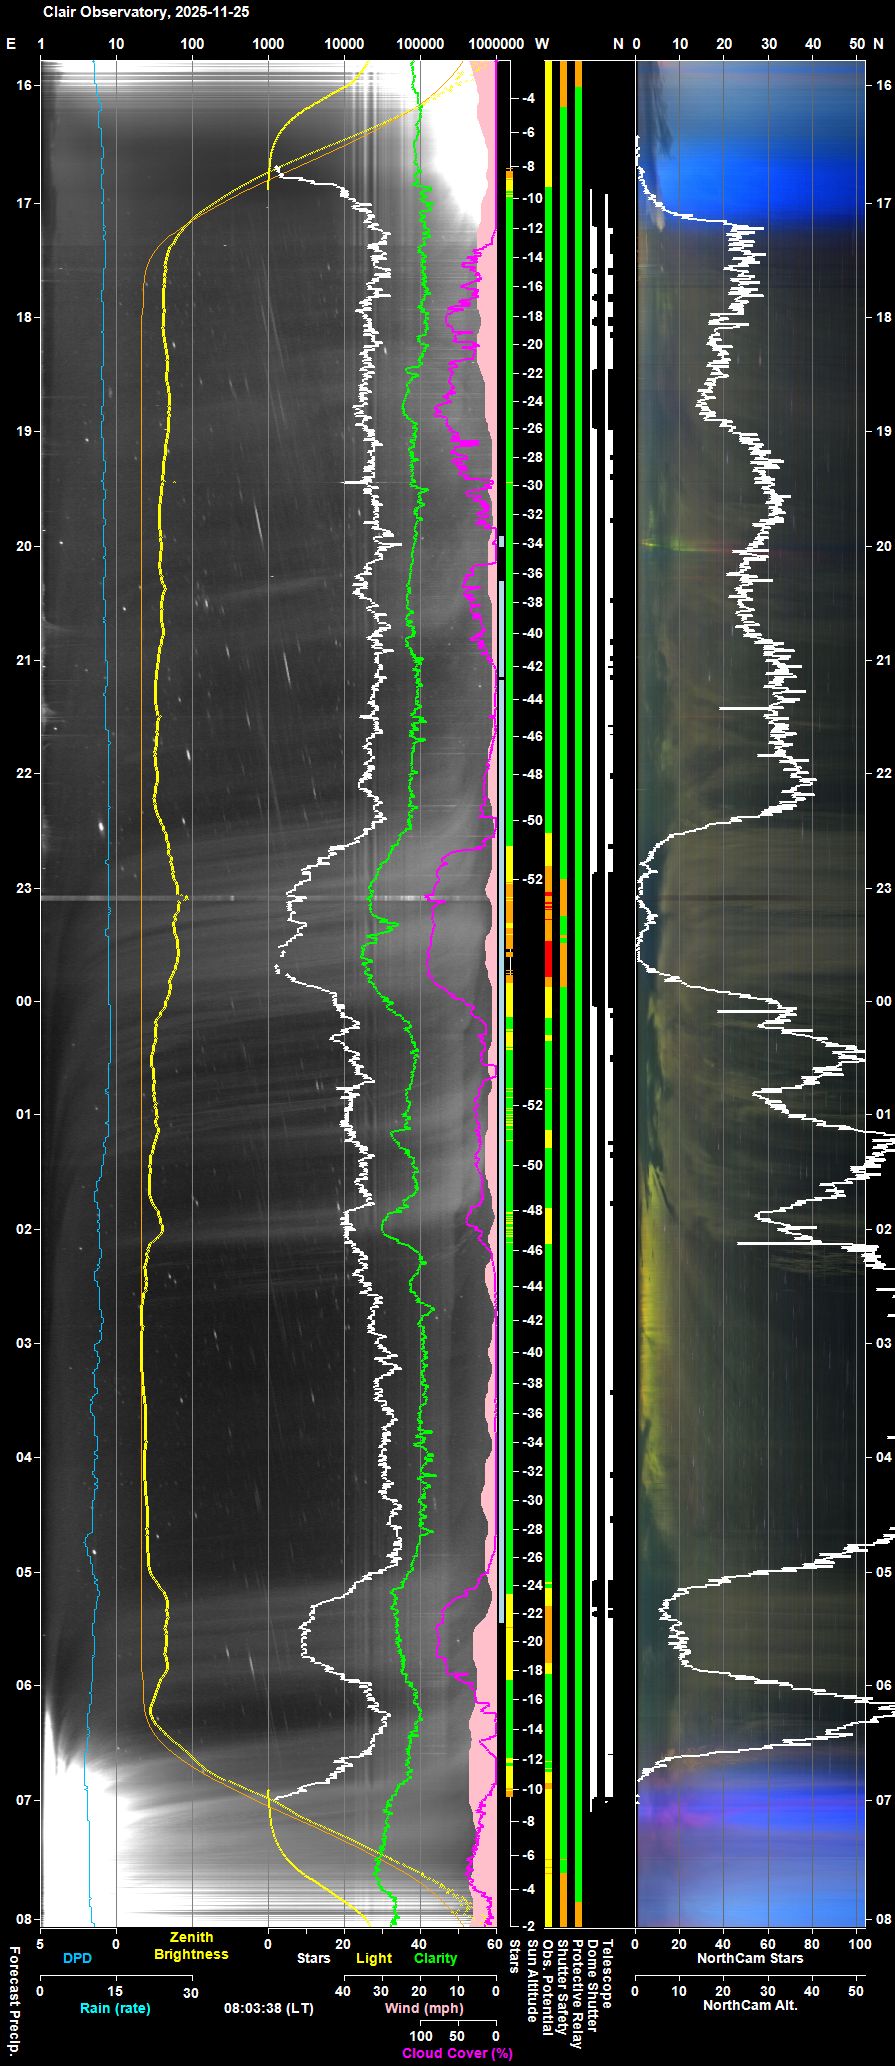Click the red segment in Obs. Potential bar
This screenshot has height=2066, width=895.
pyautogui.click(x=548, y=957)
